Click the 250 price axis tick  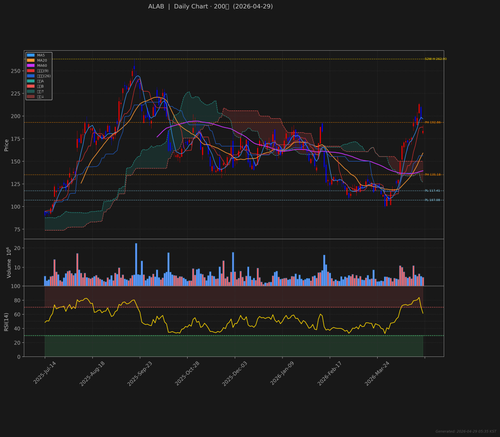(x=15, y=71)
